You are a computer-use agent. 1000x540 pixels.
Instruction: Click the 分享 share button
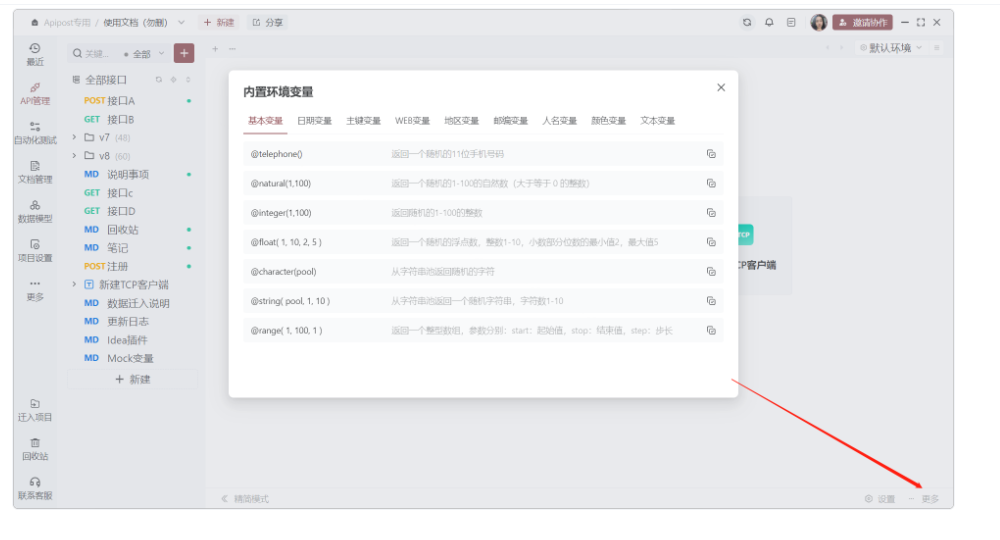pos(268,22)
